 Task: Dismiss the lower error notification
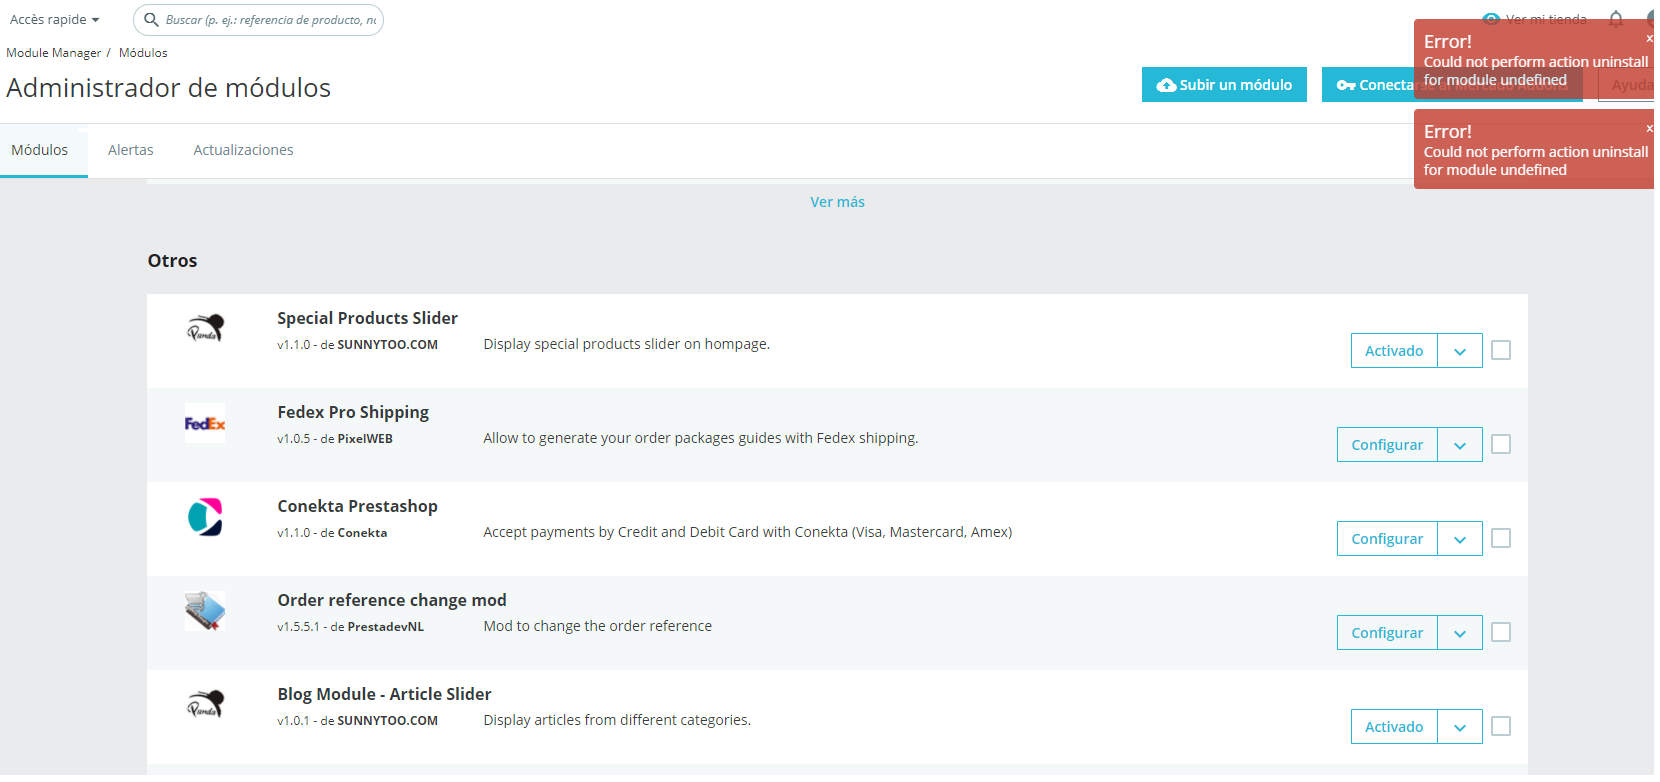(1649, 129)
